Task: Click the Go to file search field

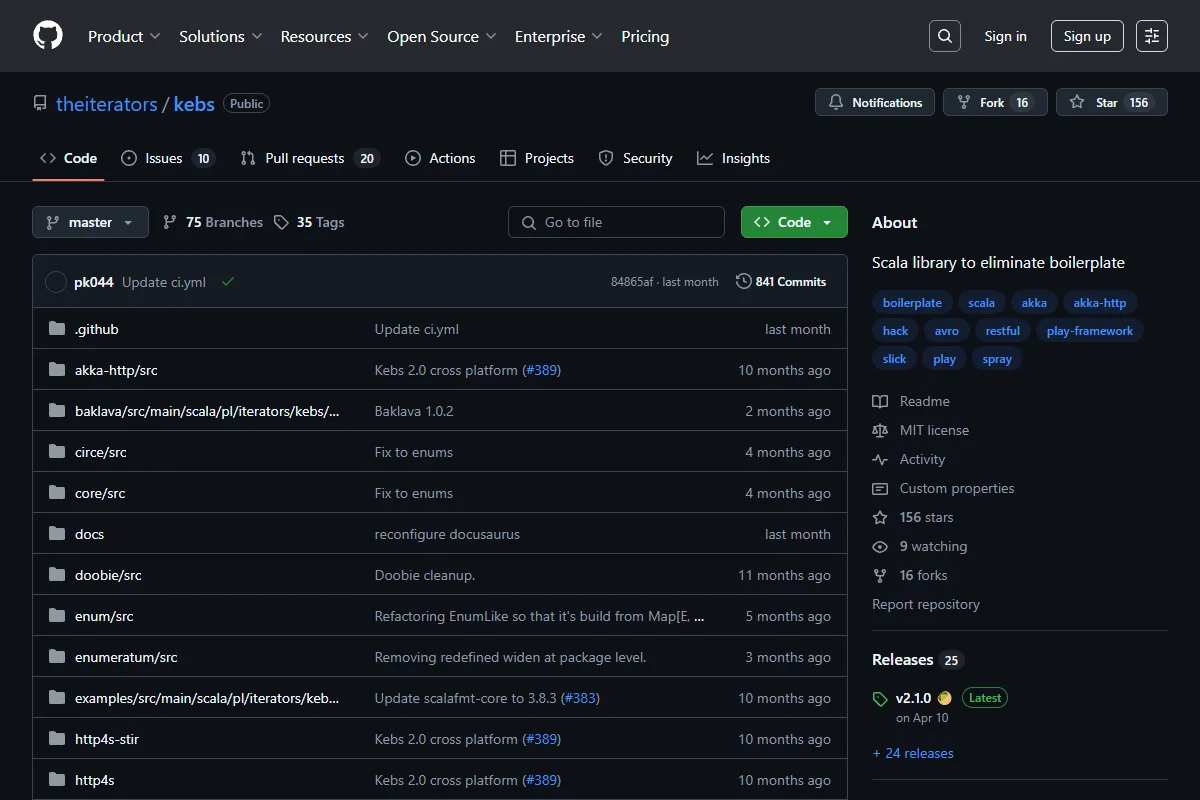Action: (616, 222)
